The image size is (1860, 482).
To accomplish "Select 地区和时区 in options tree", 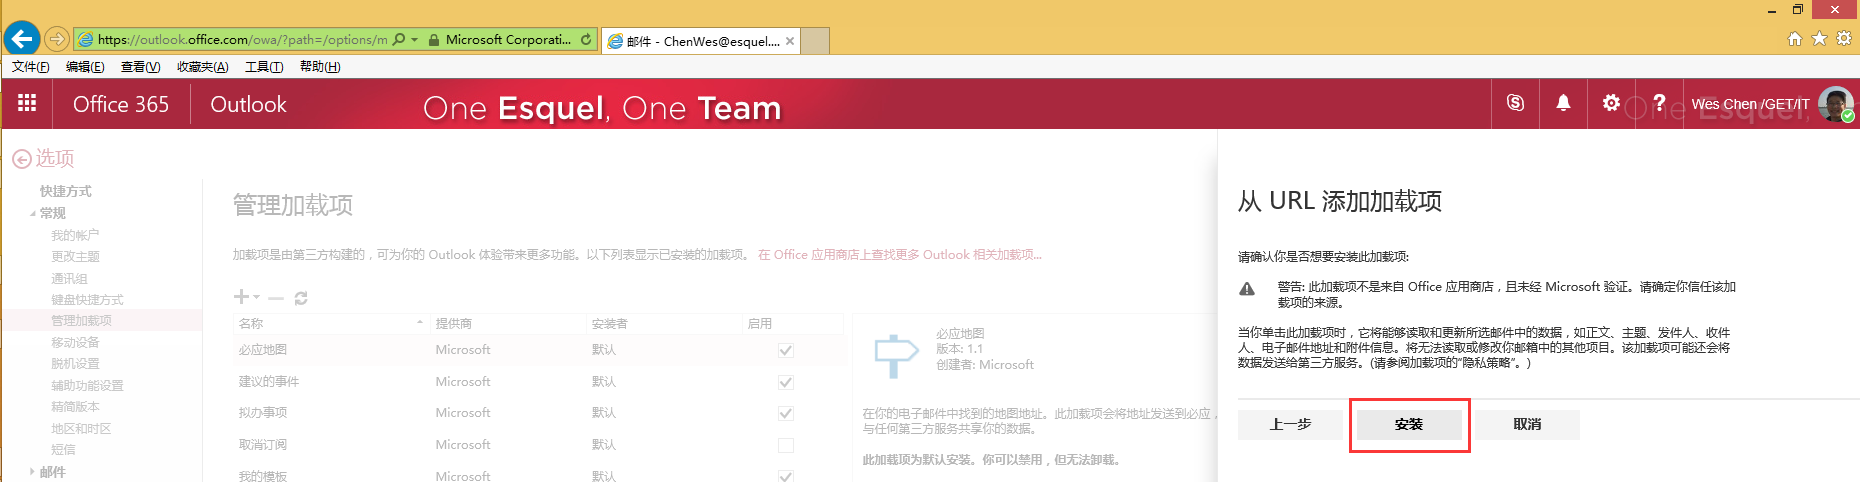I will 81,429.
